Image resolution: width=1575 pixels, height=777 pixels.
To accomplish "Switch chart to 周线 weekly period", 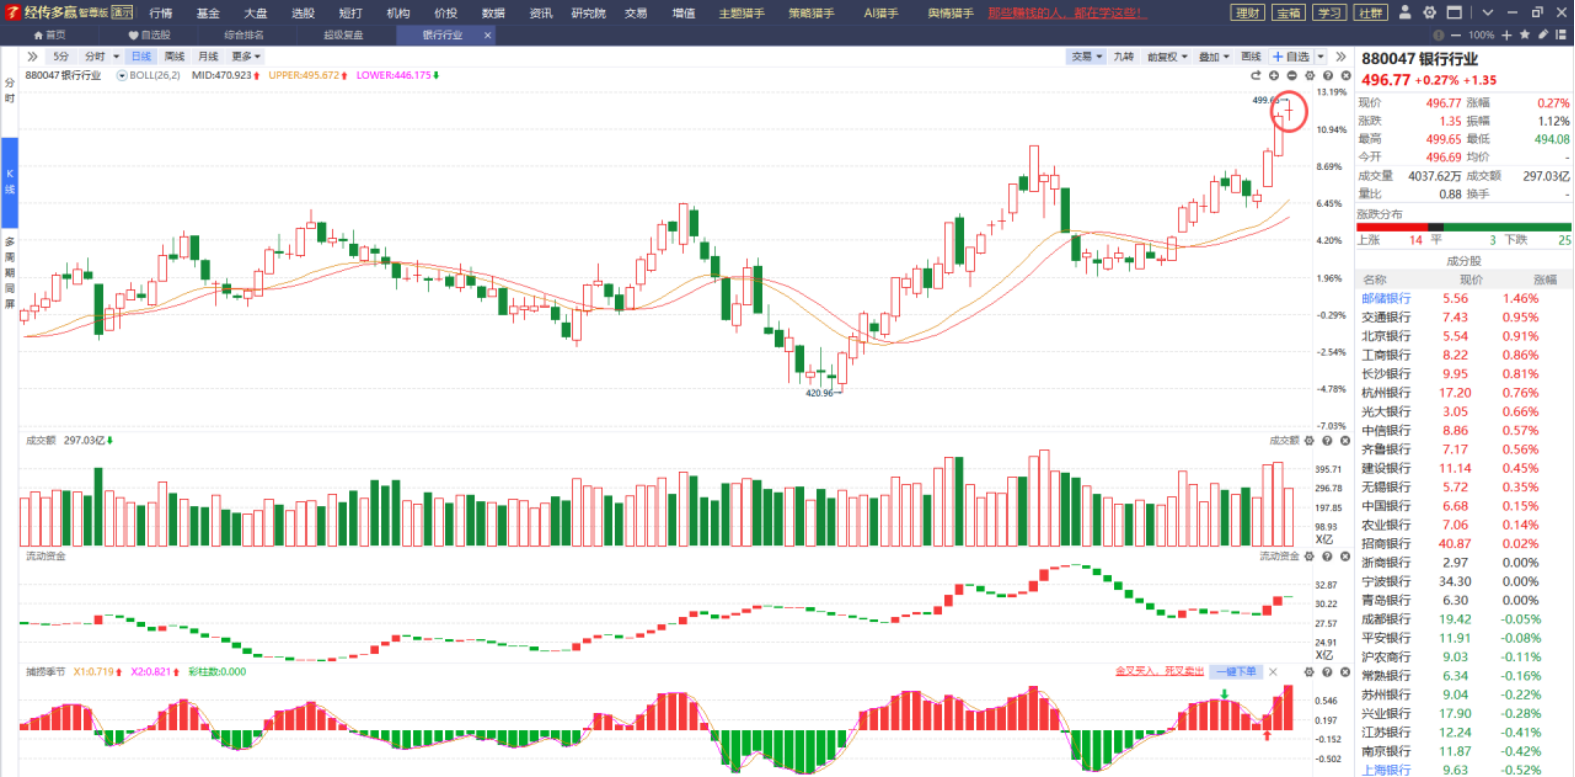I will [x=175, y=56].
